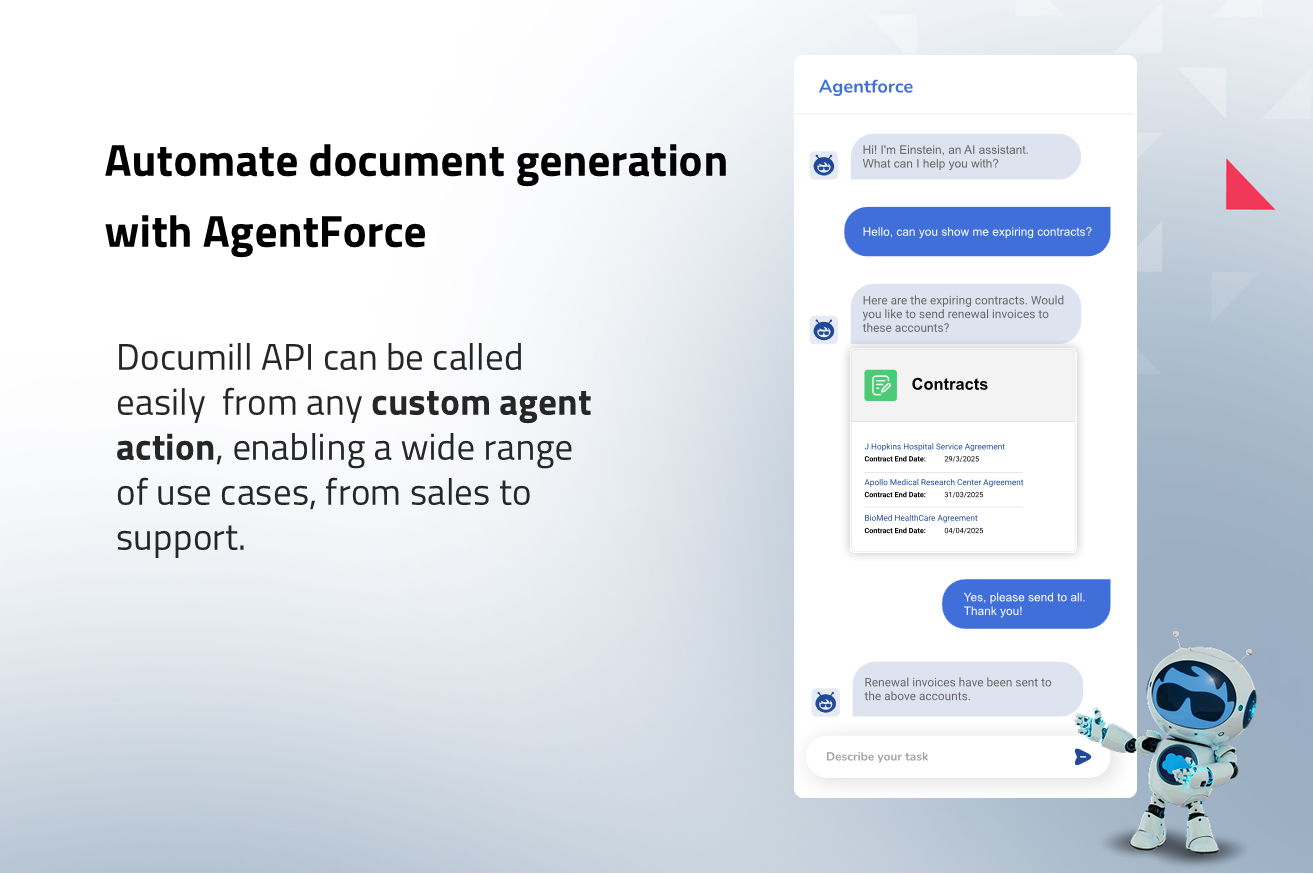Click 'Here are the expiring contracts' message bubble
This screenshot has height=875, width=1313.
[x=966, y=314]
